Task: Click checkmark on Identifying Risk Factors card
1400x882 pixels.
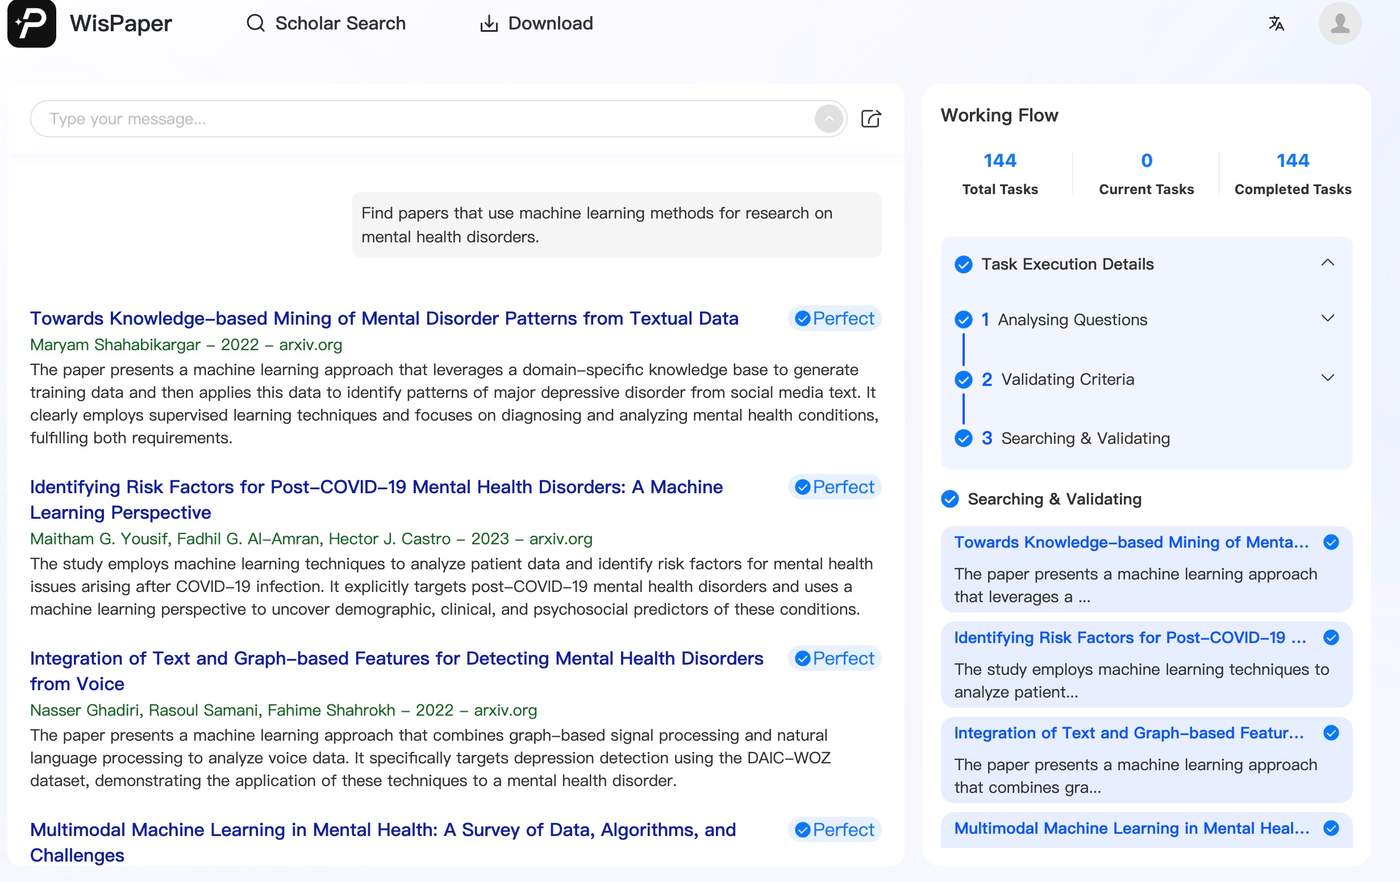Action: tap(1331, 637)
